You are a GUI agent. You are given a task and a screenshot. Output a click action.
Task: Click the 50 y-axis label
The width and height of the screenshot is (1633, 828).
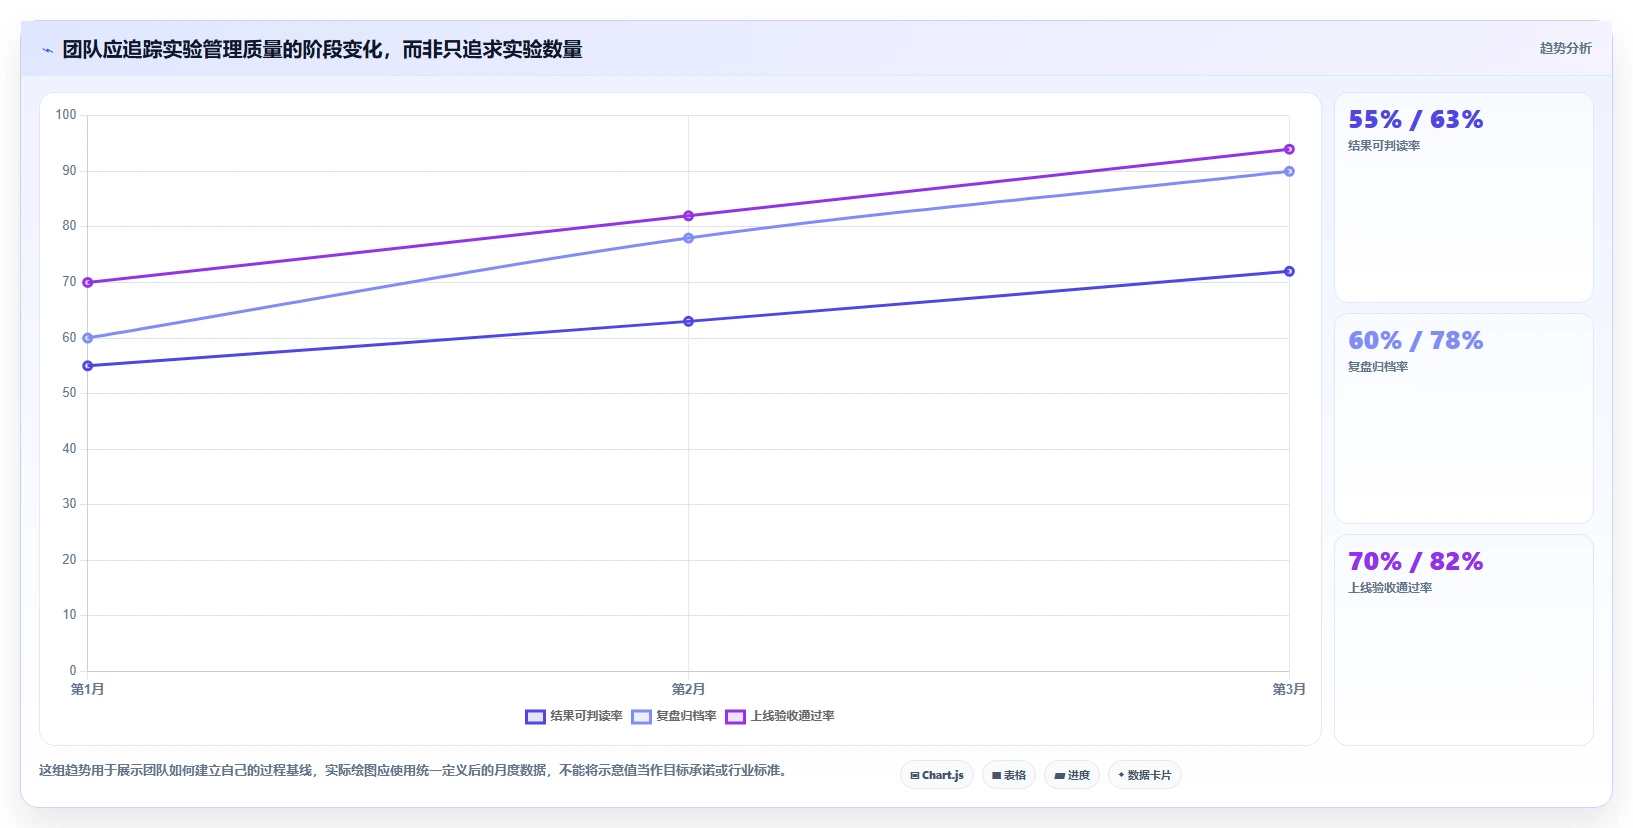(69, 393)
